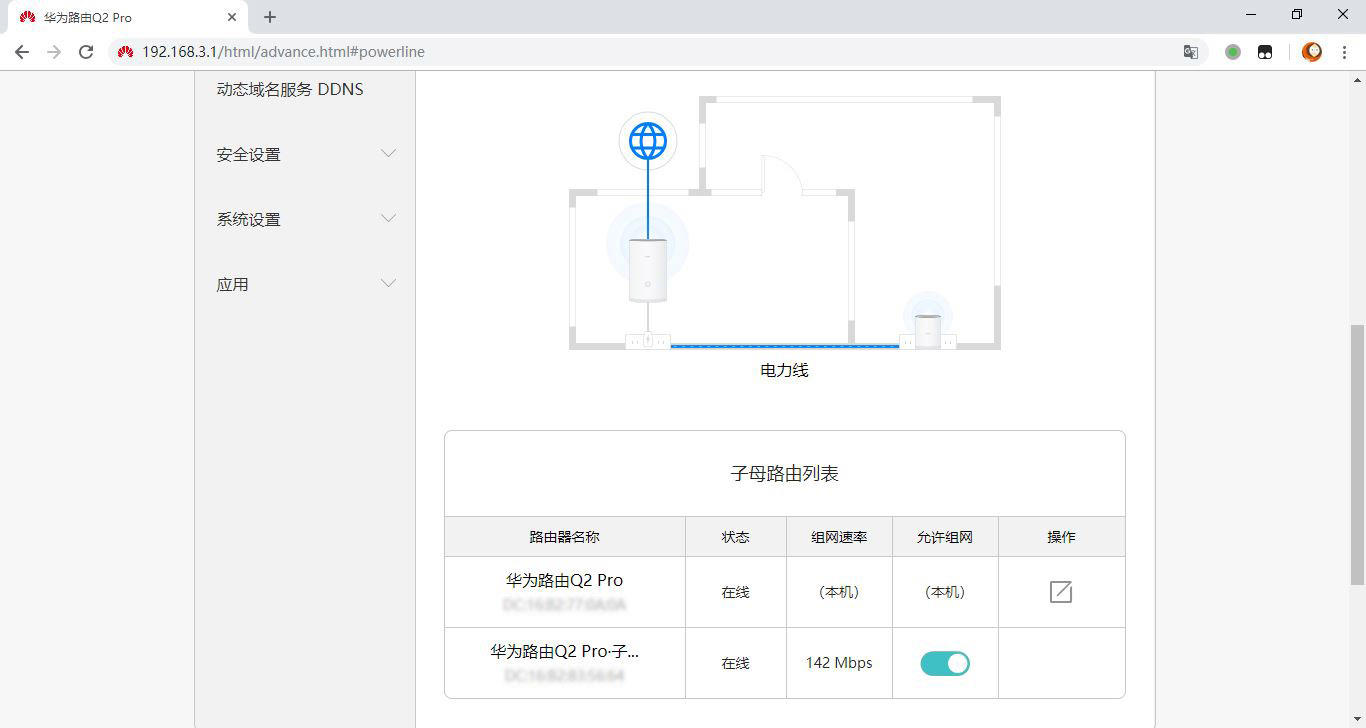
Task: Expand the 系统设置 menu chevron
Action: point(389,219)
